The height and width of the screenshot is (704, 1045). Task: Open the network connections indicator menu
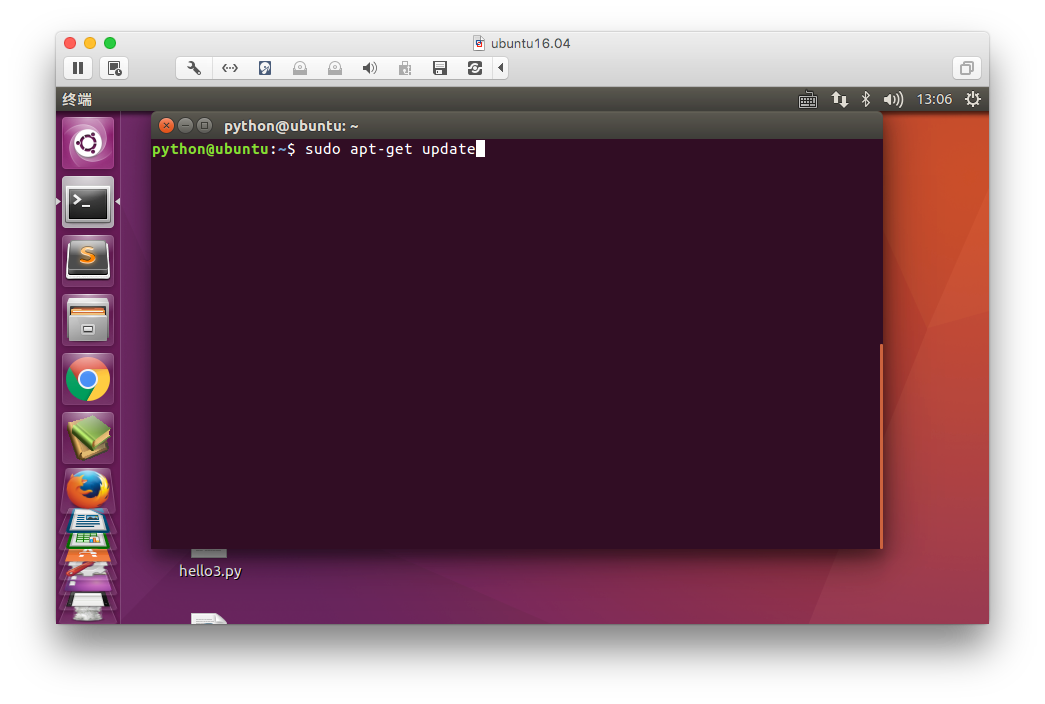[x=840, y=100]
